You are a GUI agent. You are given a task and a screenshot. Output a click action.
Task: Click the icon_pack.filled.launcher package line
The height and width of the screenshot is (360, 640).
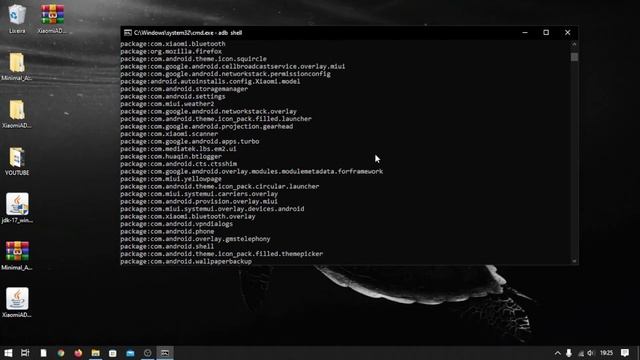(216, 119)
